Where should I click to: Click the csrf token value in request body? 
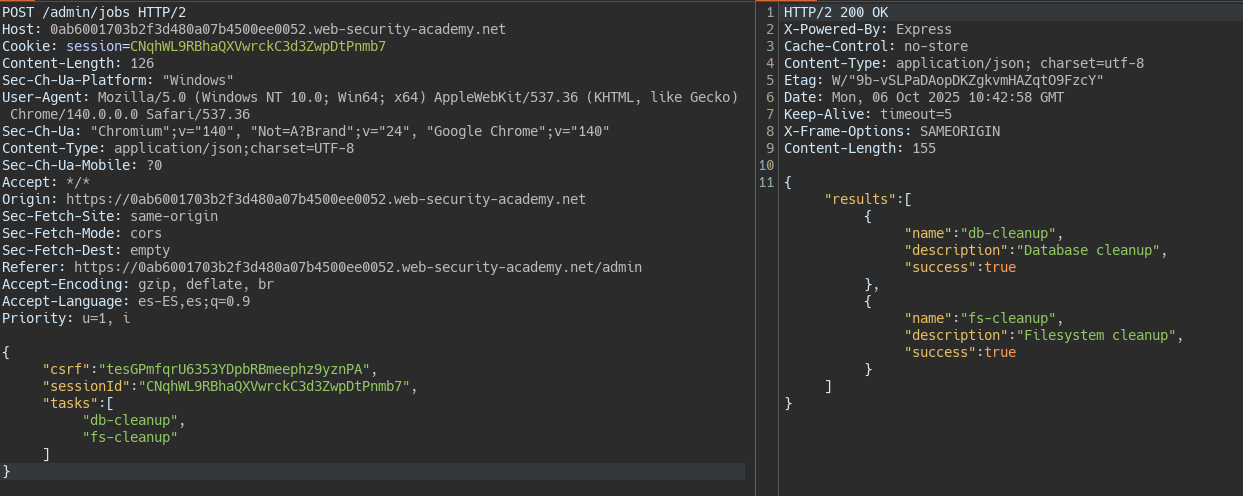236,368
